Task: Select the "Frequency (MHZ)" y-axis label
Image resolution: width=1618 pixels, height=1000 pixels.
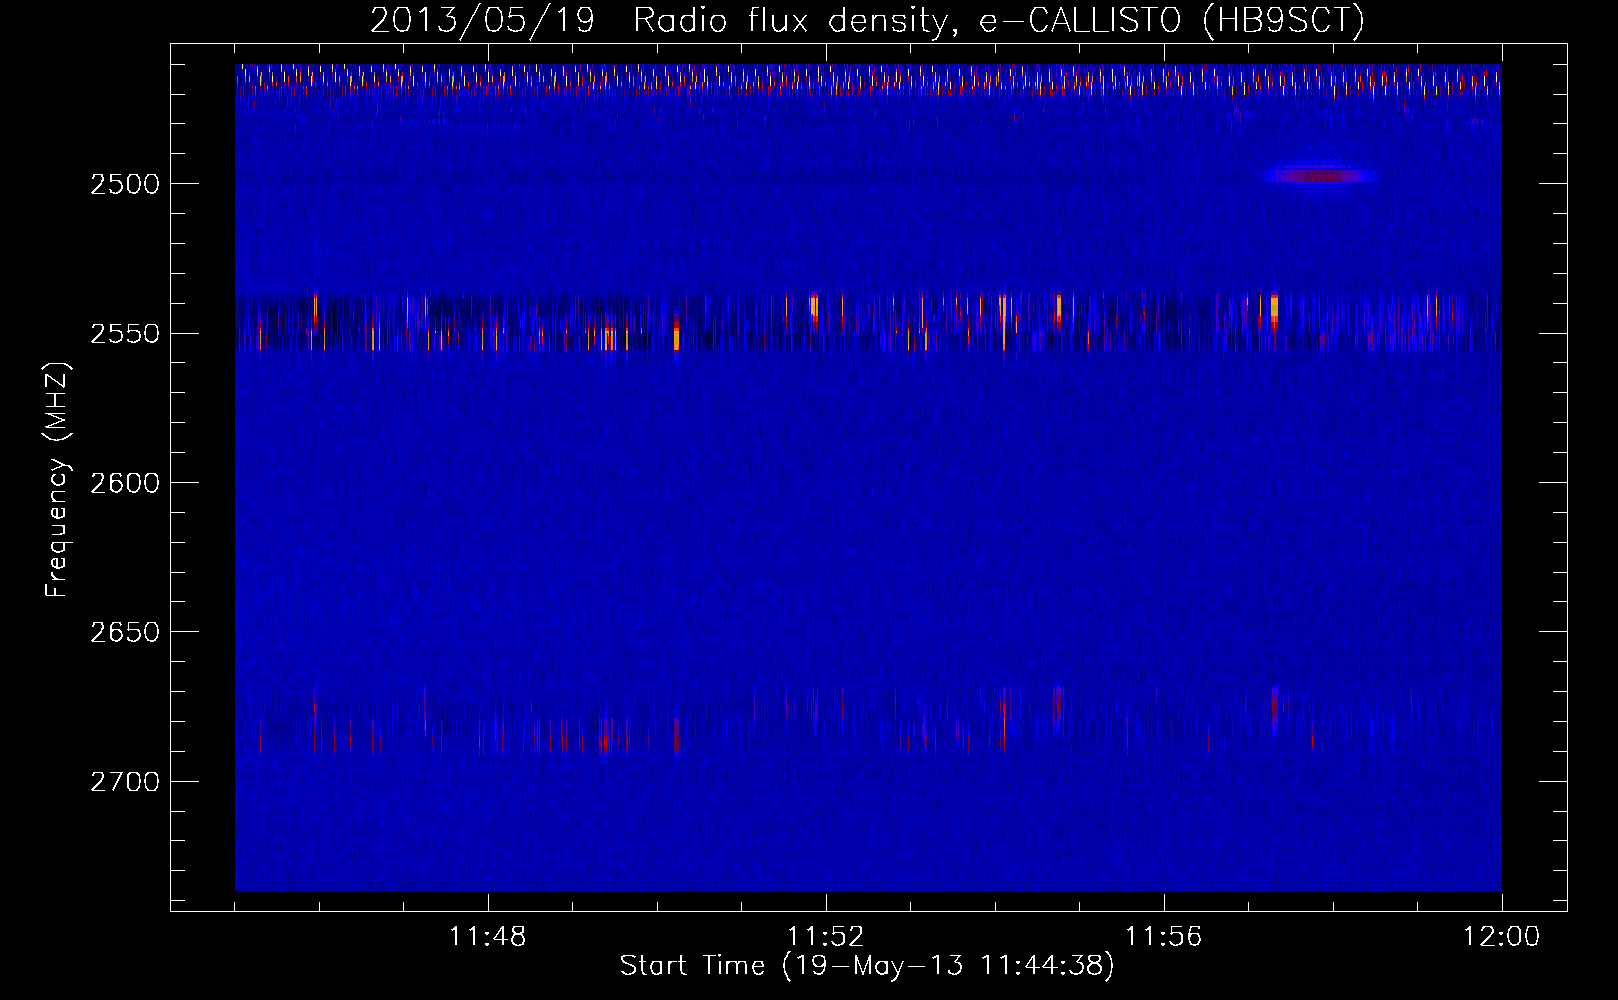Action: pyautogui.click(x=57, y=480)
